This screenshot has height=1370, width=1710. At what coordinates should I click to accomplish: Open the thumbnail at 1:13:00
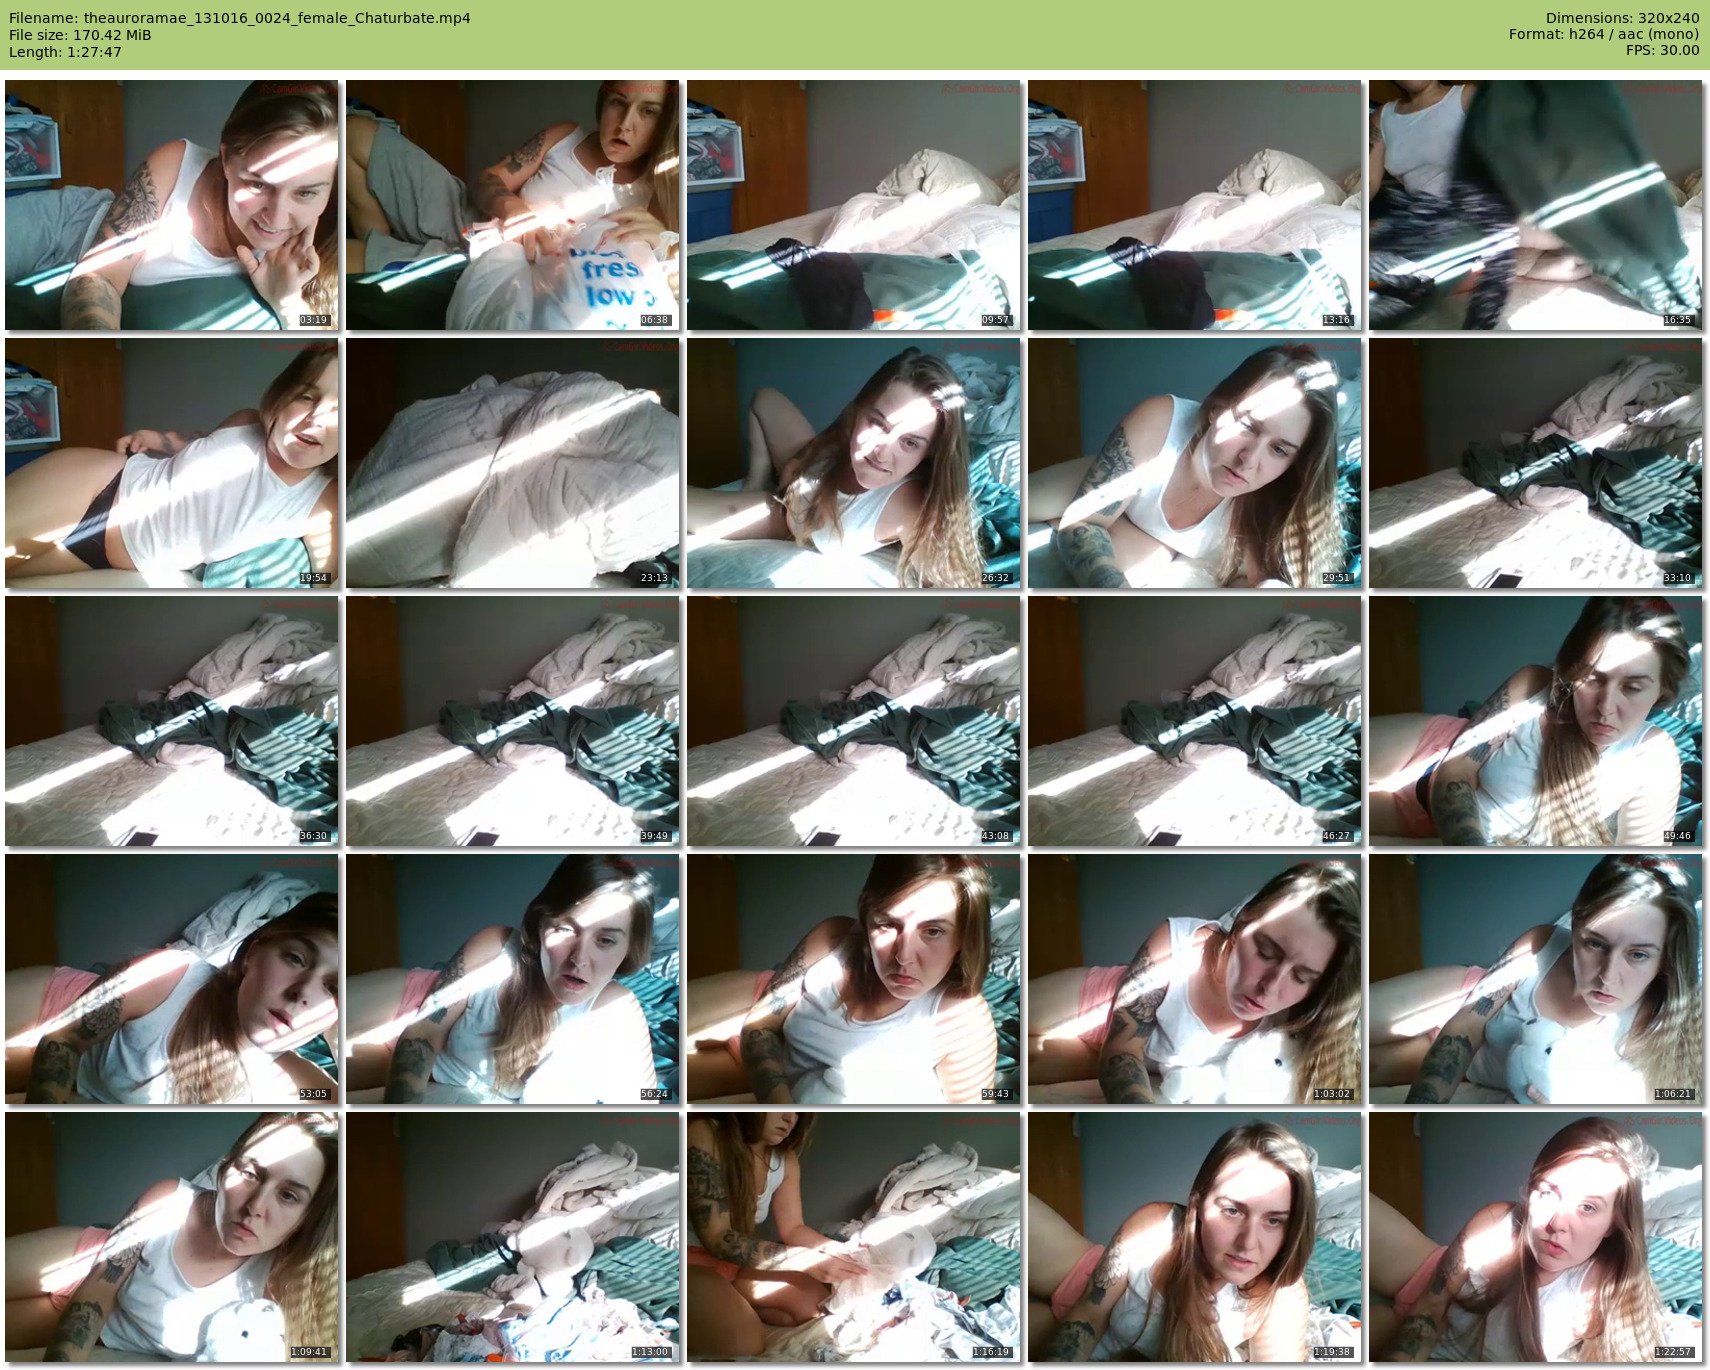pos(512,1237)
